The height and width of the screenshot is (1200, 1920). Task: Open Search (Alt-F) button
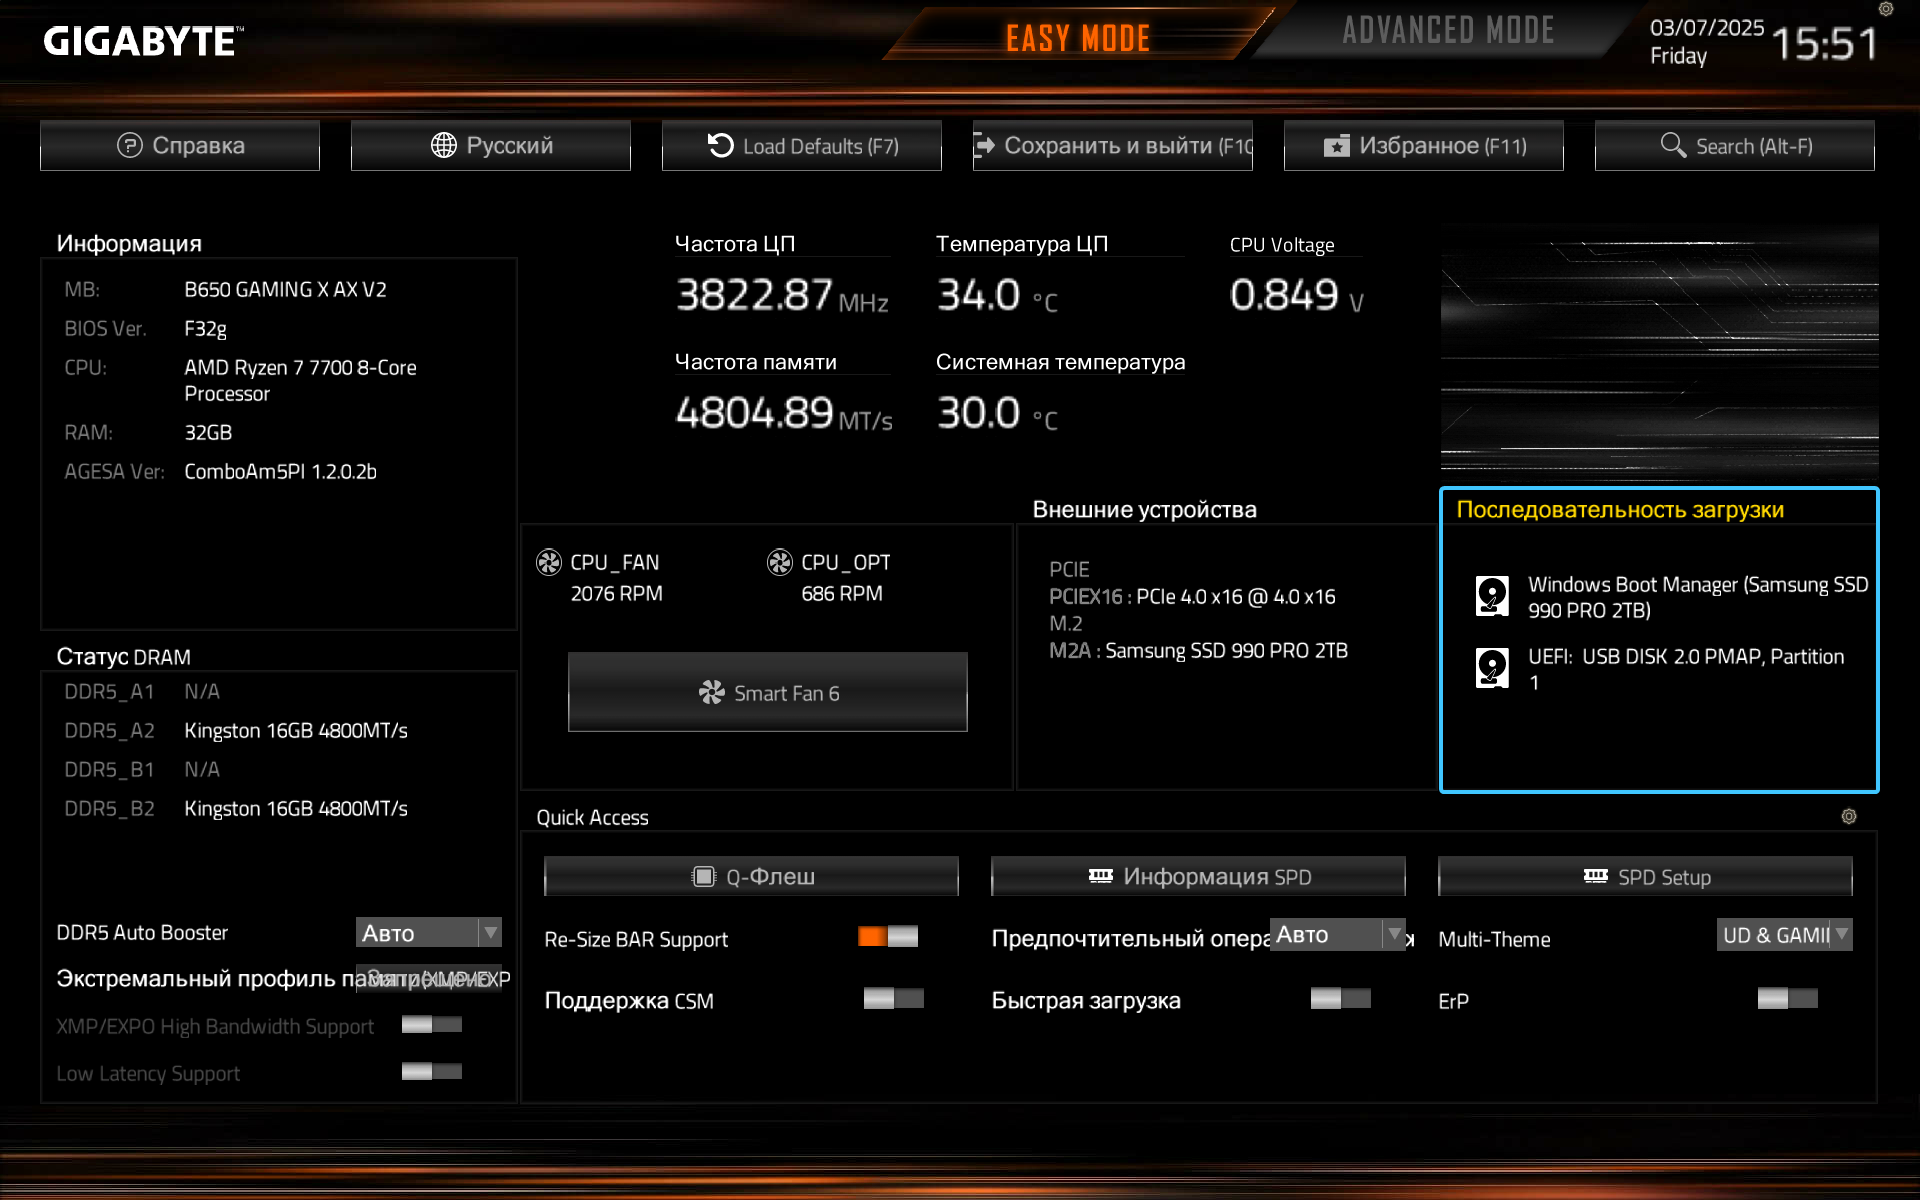[x=1735, y=146]
